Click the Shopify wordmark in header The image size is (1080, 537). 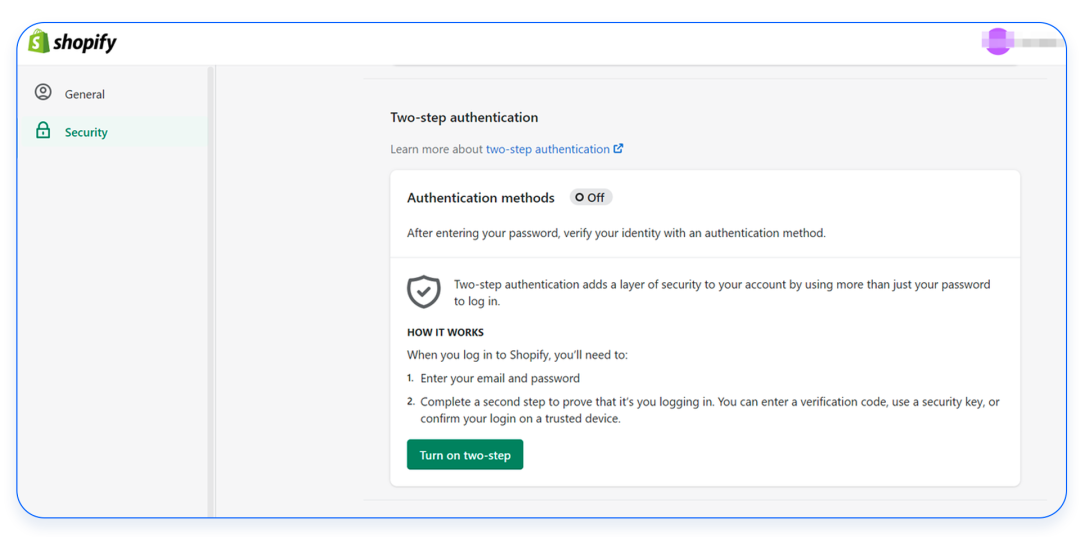tap(85, 42)
